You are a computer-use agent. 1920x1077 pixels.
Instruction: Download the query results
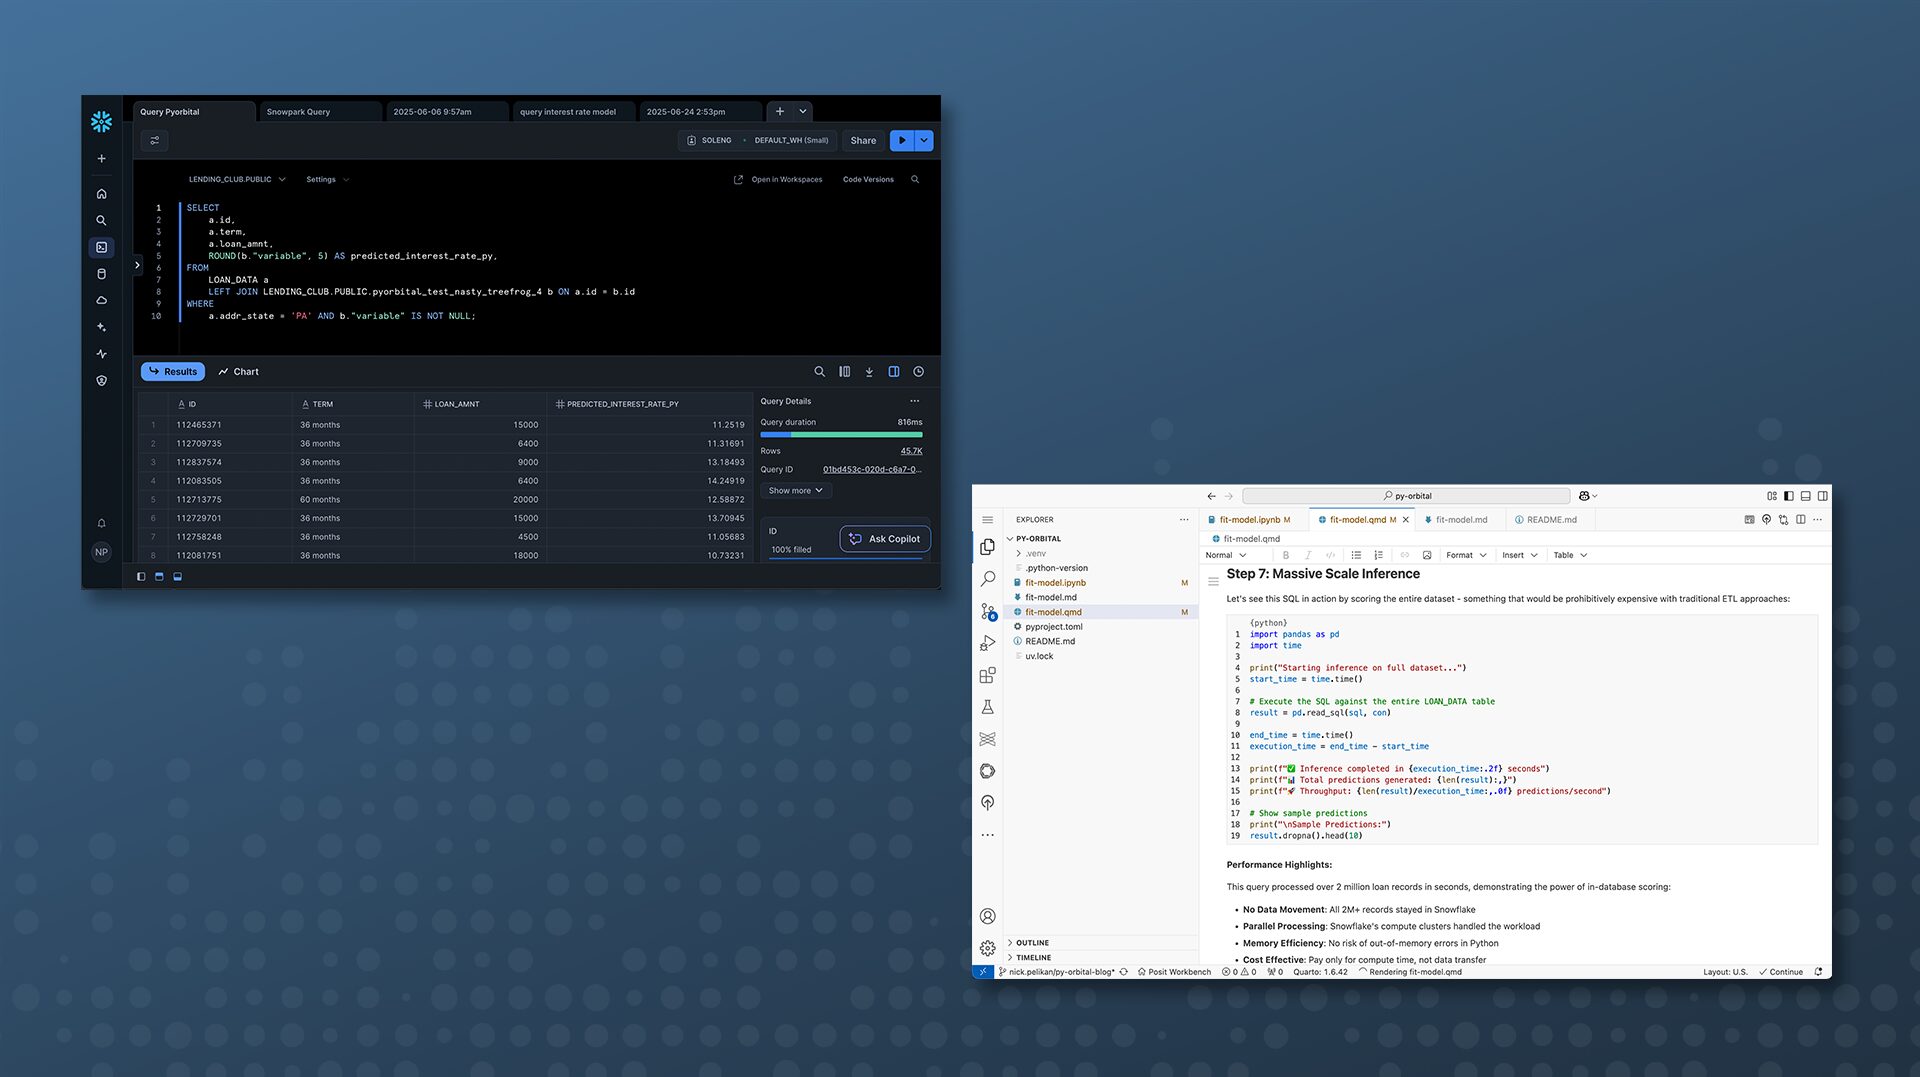869,372
